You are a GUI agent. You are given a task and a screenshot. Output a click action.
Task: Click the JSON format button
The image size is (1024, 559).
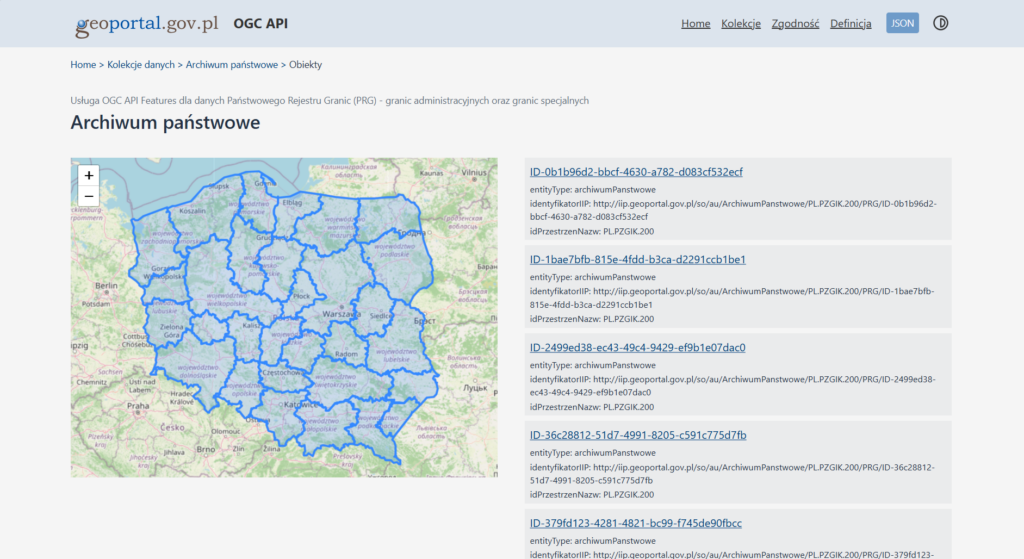click(x=903, y=23)
